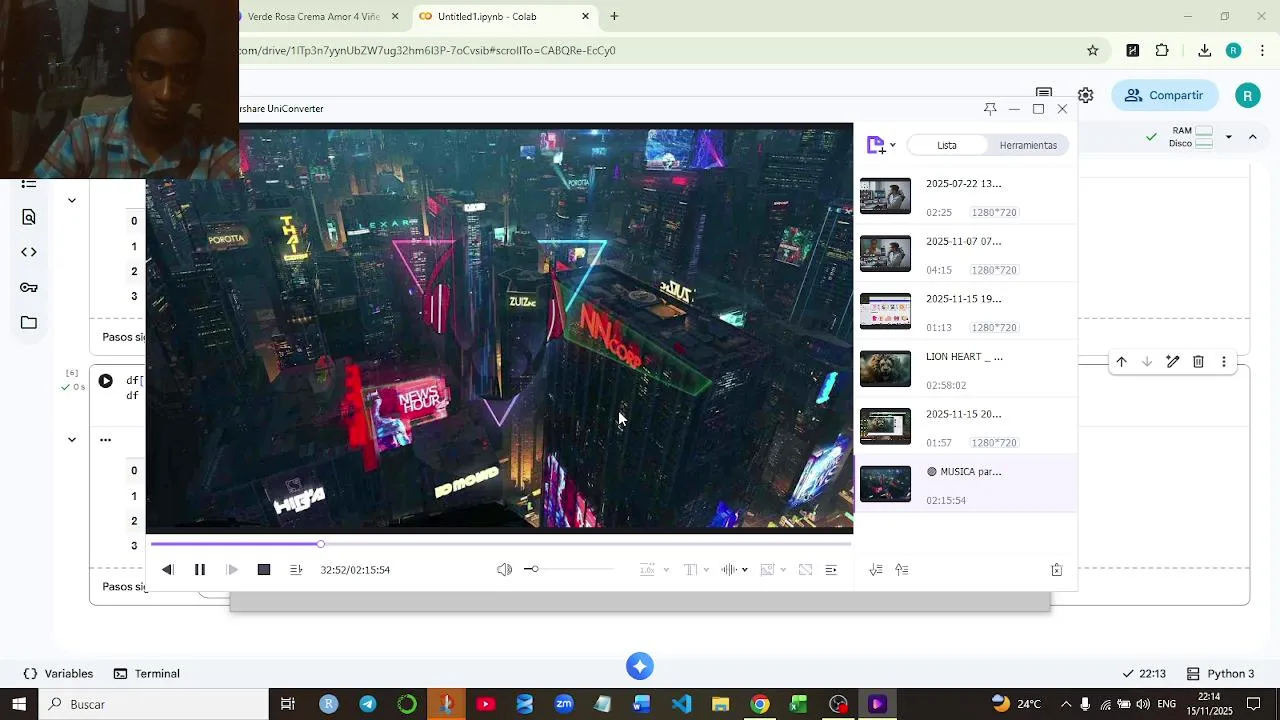Image resolution: width=1280 pixels, height=720 pixels.
Task: Mute the player volume speaker icon
Action: pos(504,570)
